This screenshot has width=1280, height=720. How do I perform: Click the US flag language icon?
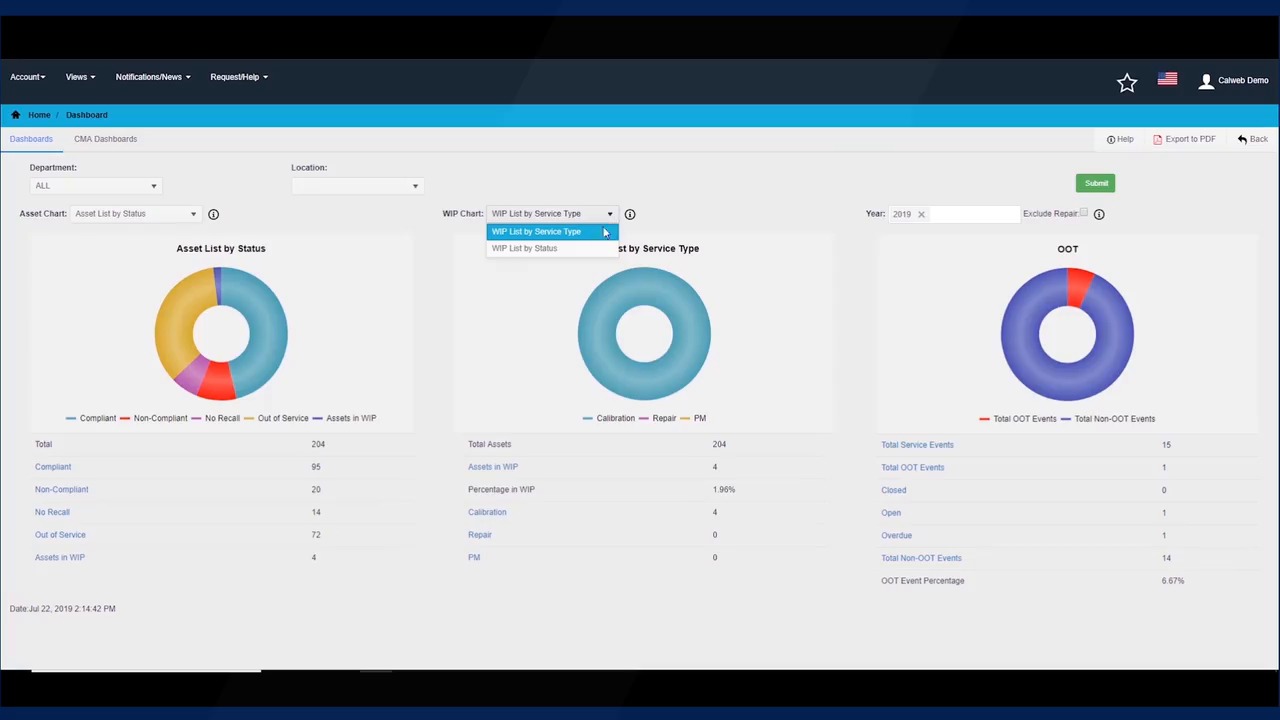(x=1167, y=79)
